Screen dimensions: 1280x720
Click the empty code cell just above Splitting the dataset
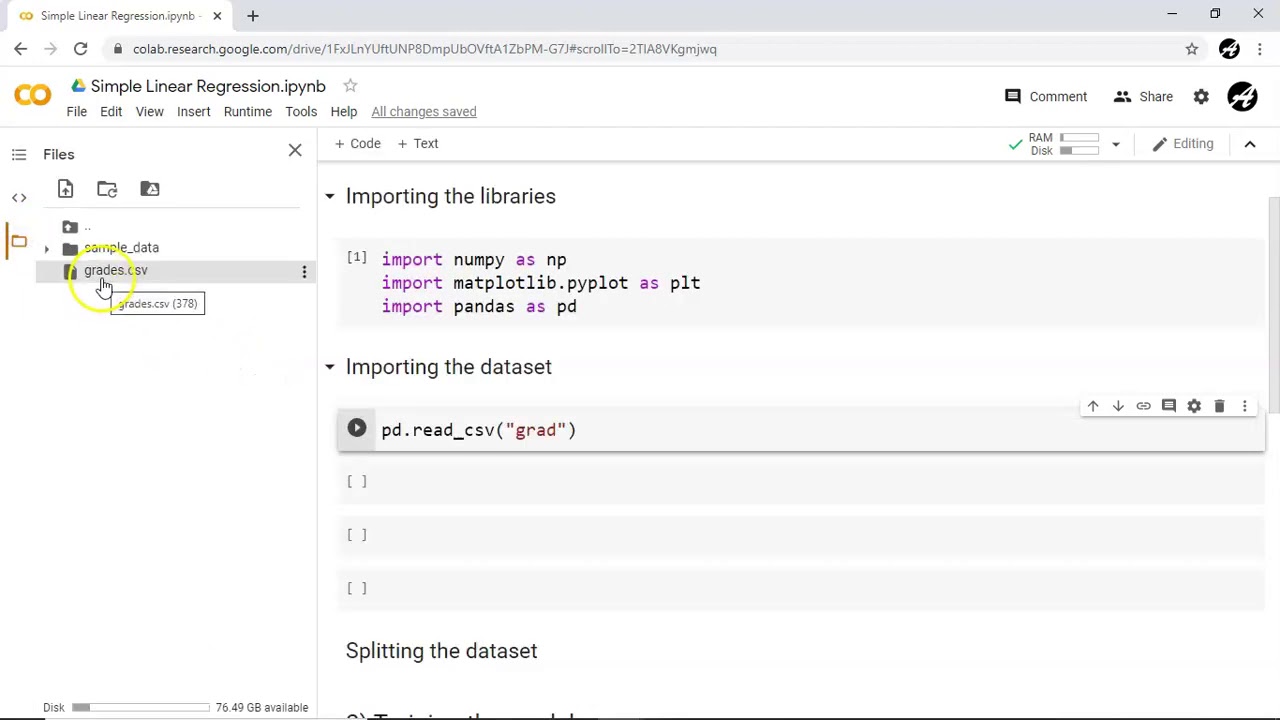point(801,588)
